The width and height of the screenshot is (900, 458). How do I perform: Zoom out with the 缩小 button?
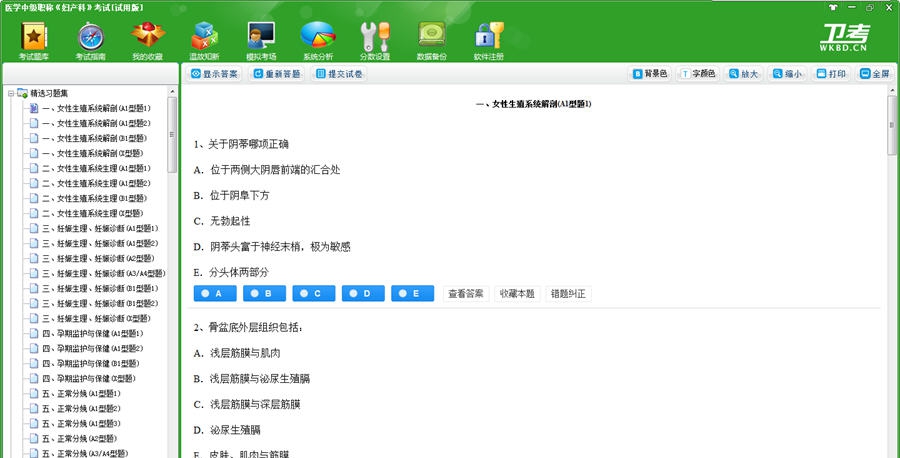coord(788,74)
